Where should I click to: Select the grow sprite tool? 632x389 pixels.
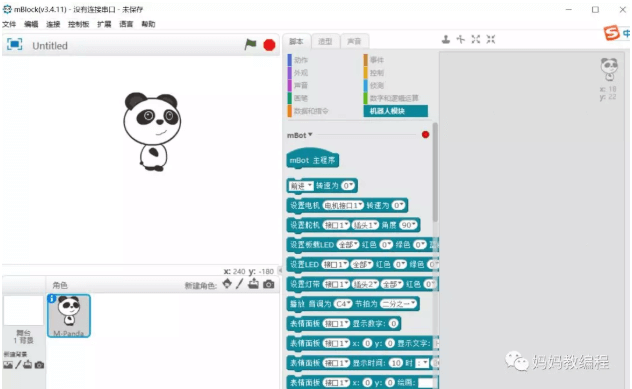point(476,39)
